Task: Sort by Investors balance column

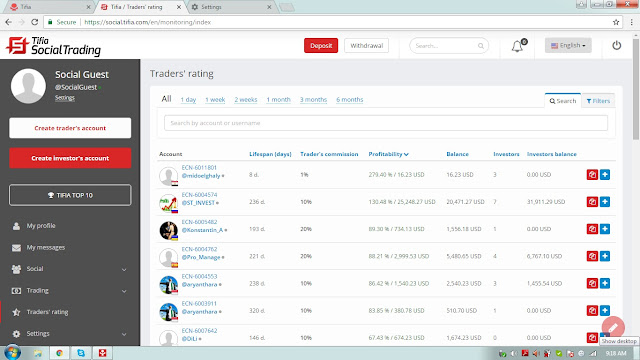Action: (x=551, y=154)
